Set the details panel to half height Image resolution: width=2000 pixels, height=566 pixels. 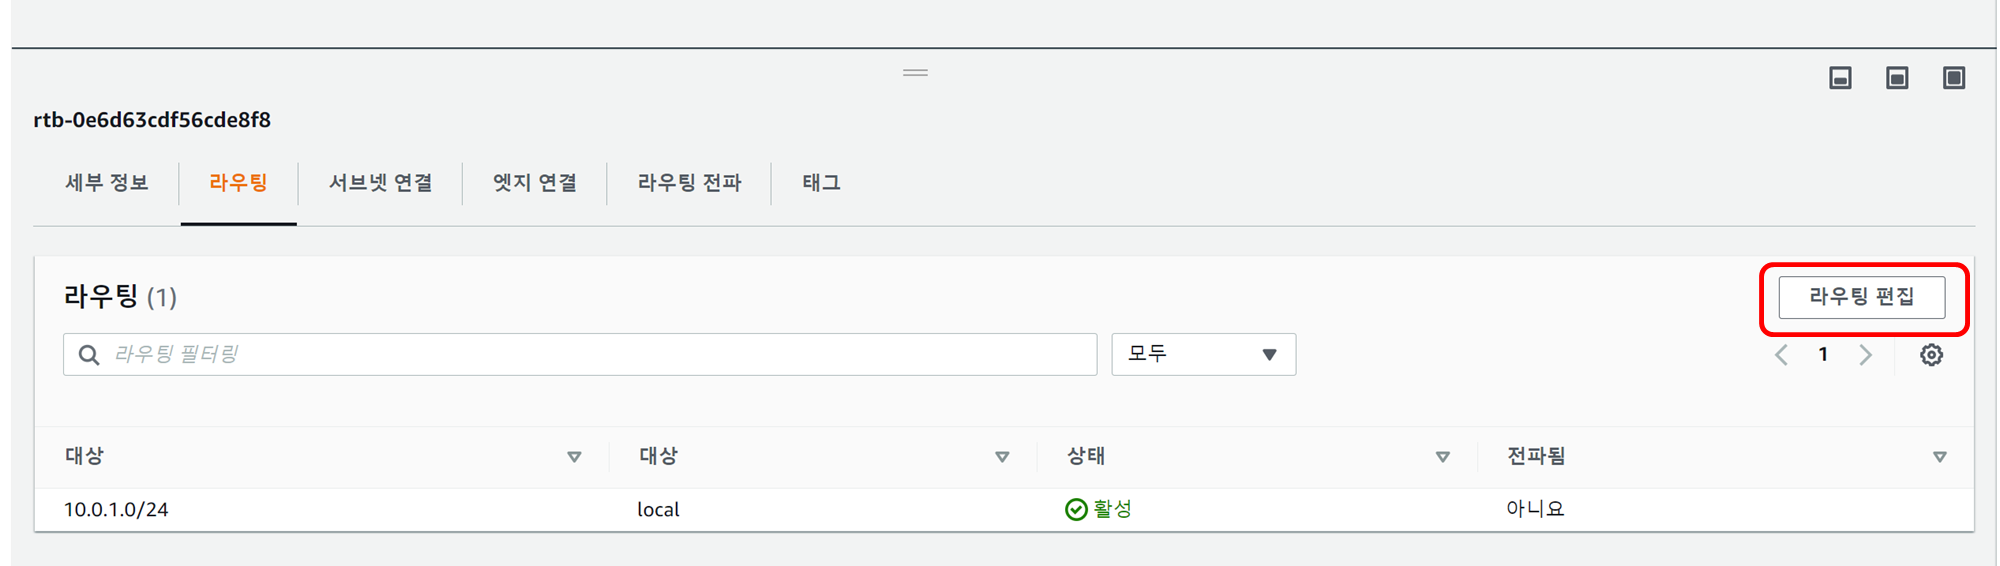pos(1897,78)
